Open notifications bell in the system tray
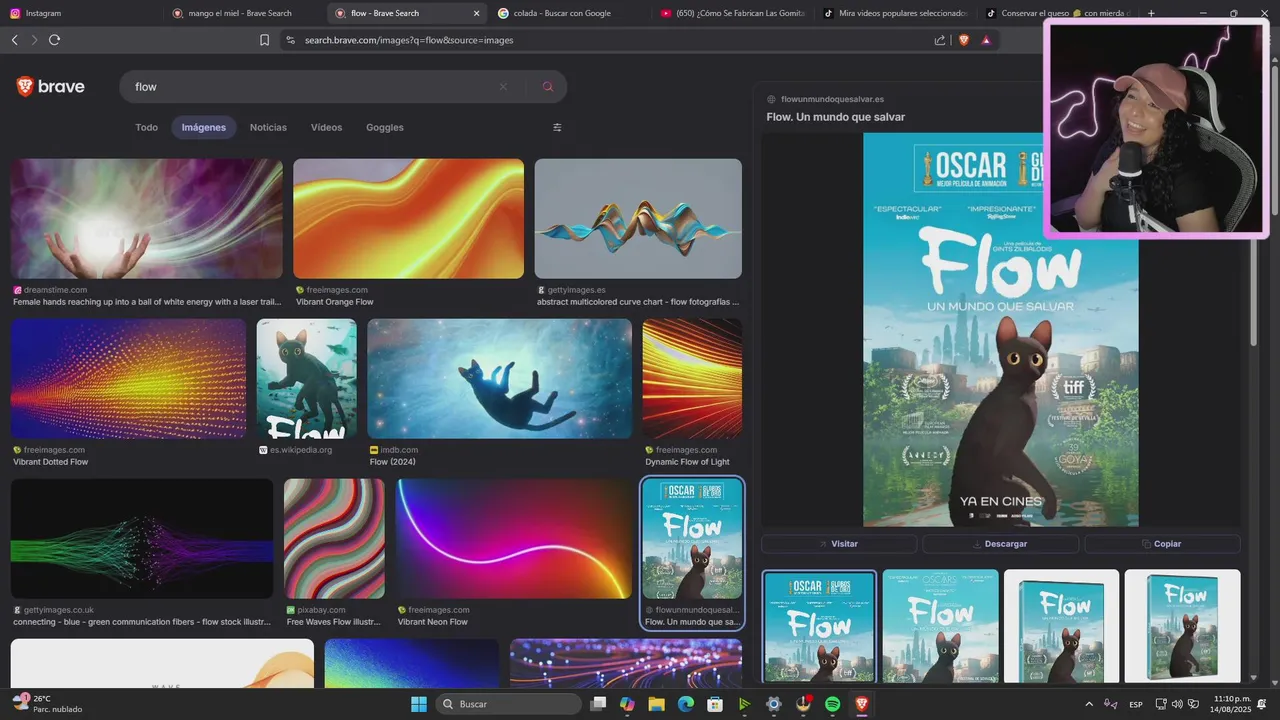The width and height of the screenshot is (1280, 720). click(x=1262, y=704)
